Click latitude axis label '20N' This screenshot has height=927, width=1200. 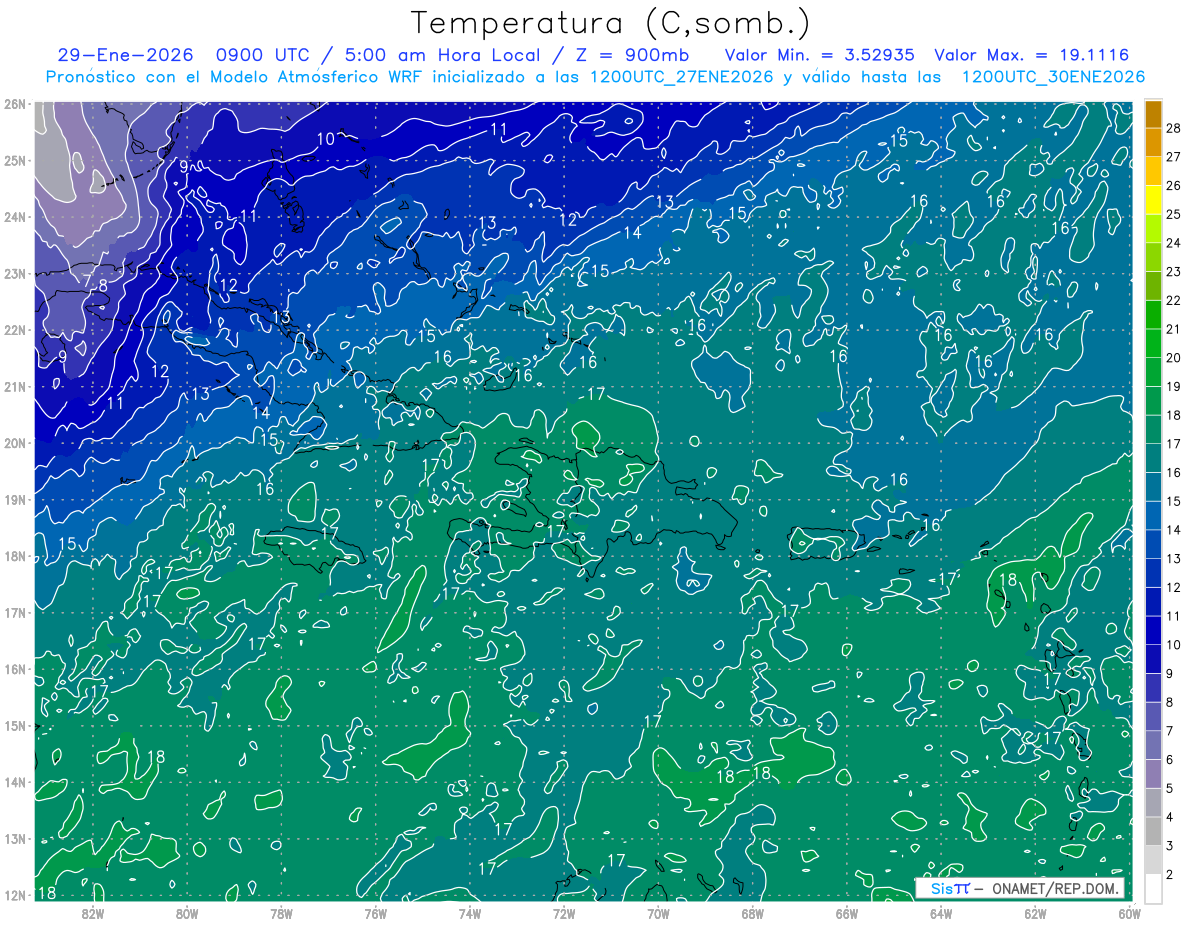point(14,443)
